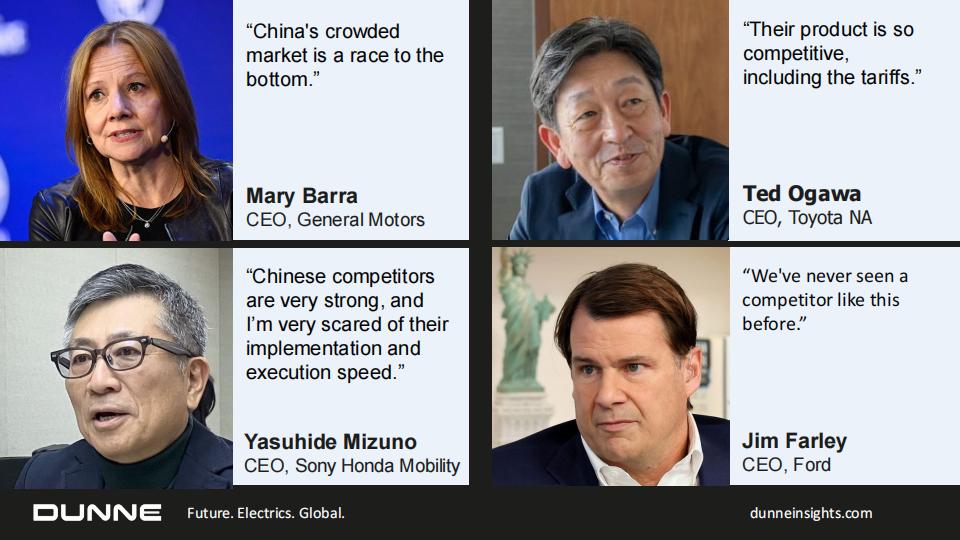Click the 'We've never seen a competitor' quote
The height and width of the screenshot is (540, 960).
click(825, 299)
